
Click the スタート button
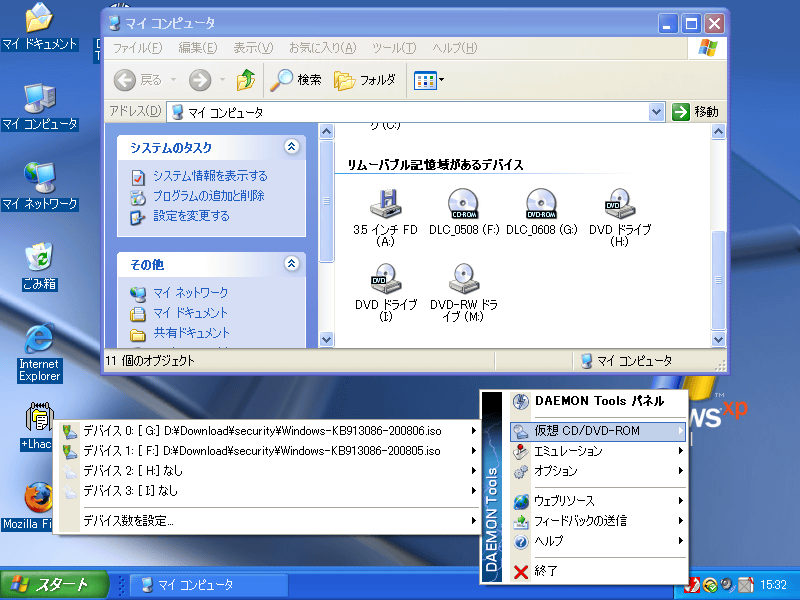(x=54, y=585)
